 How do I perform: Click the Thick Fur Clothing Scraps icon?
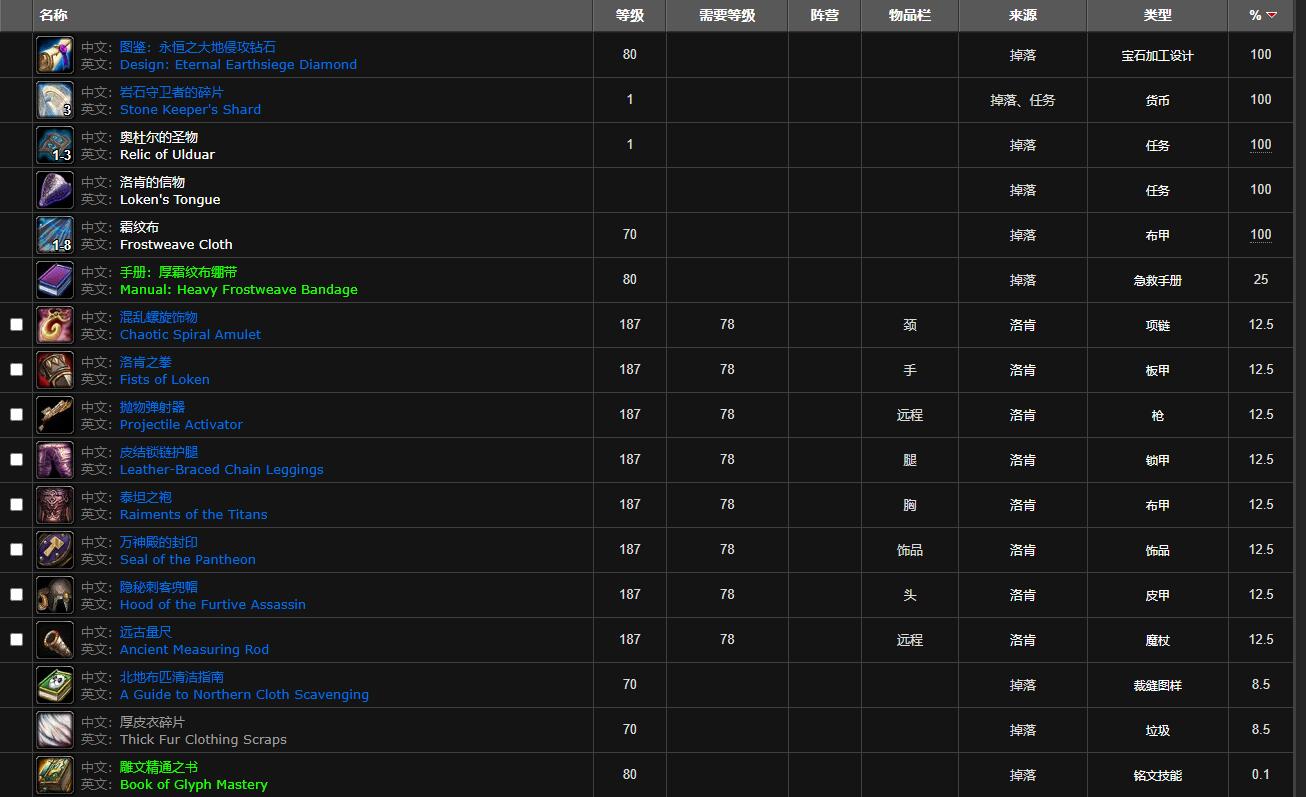[55, 730]
